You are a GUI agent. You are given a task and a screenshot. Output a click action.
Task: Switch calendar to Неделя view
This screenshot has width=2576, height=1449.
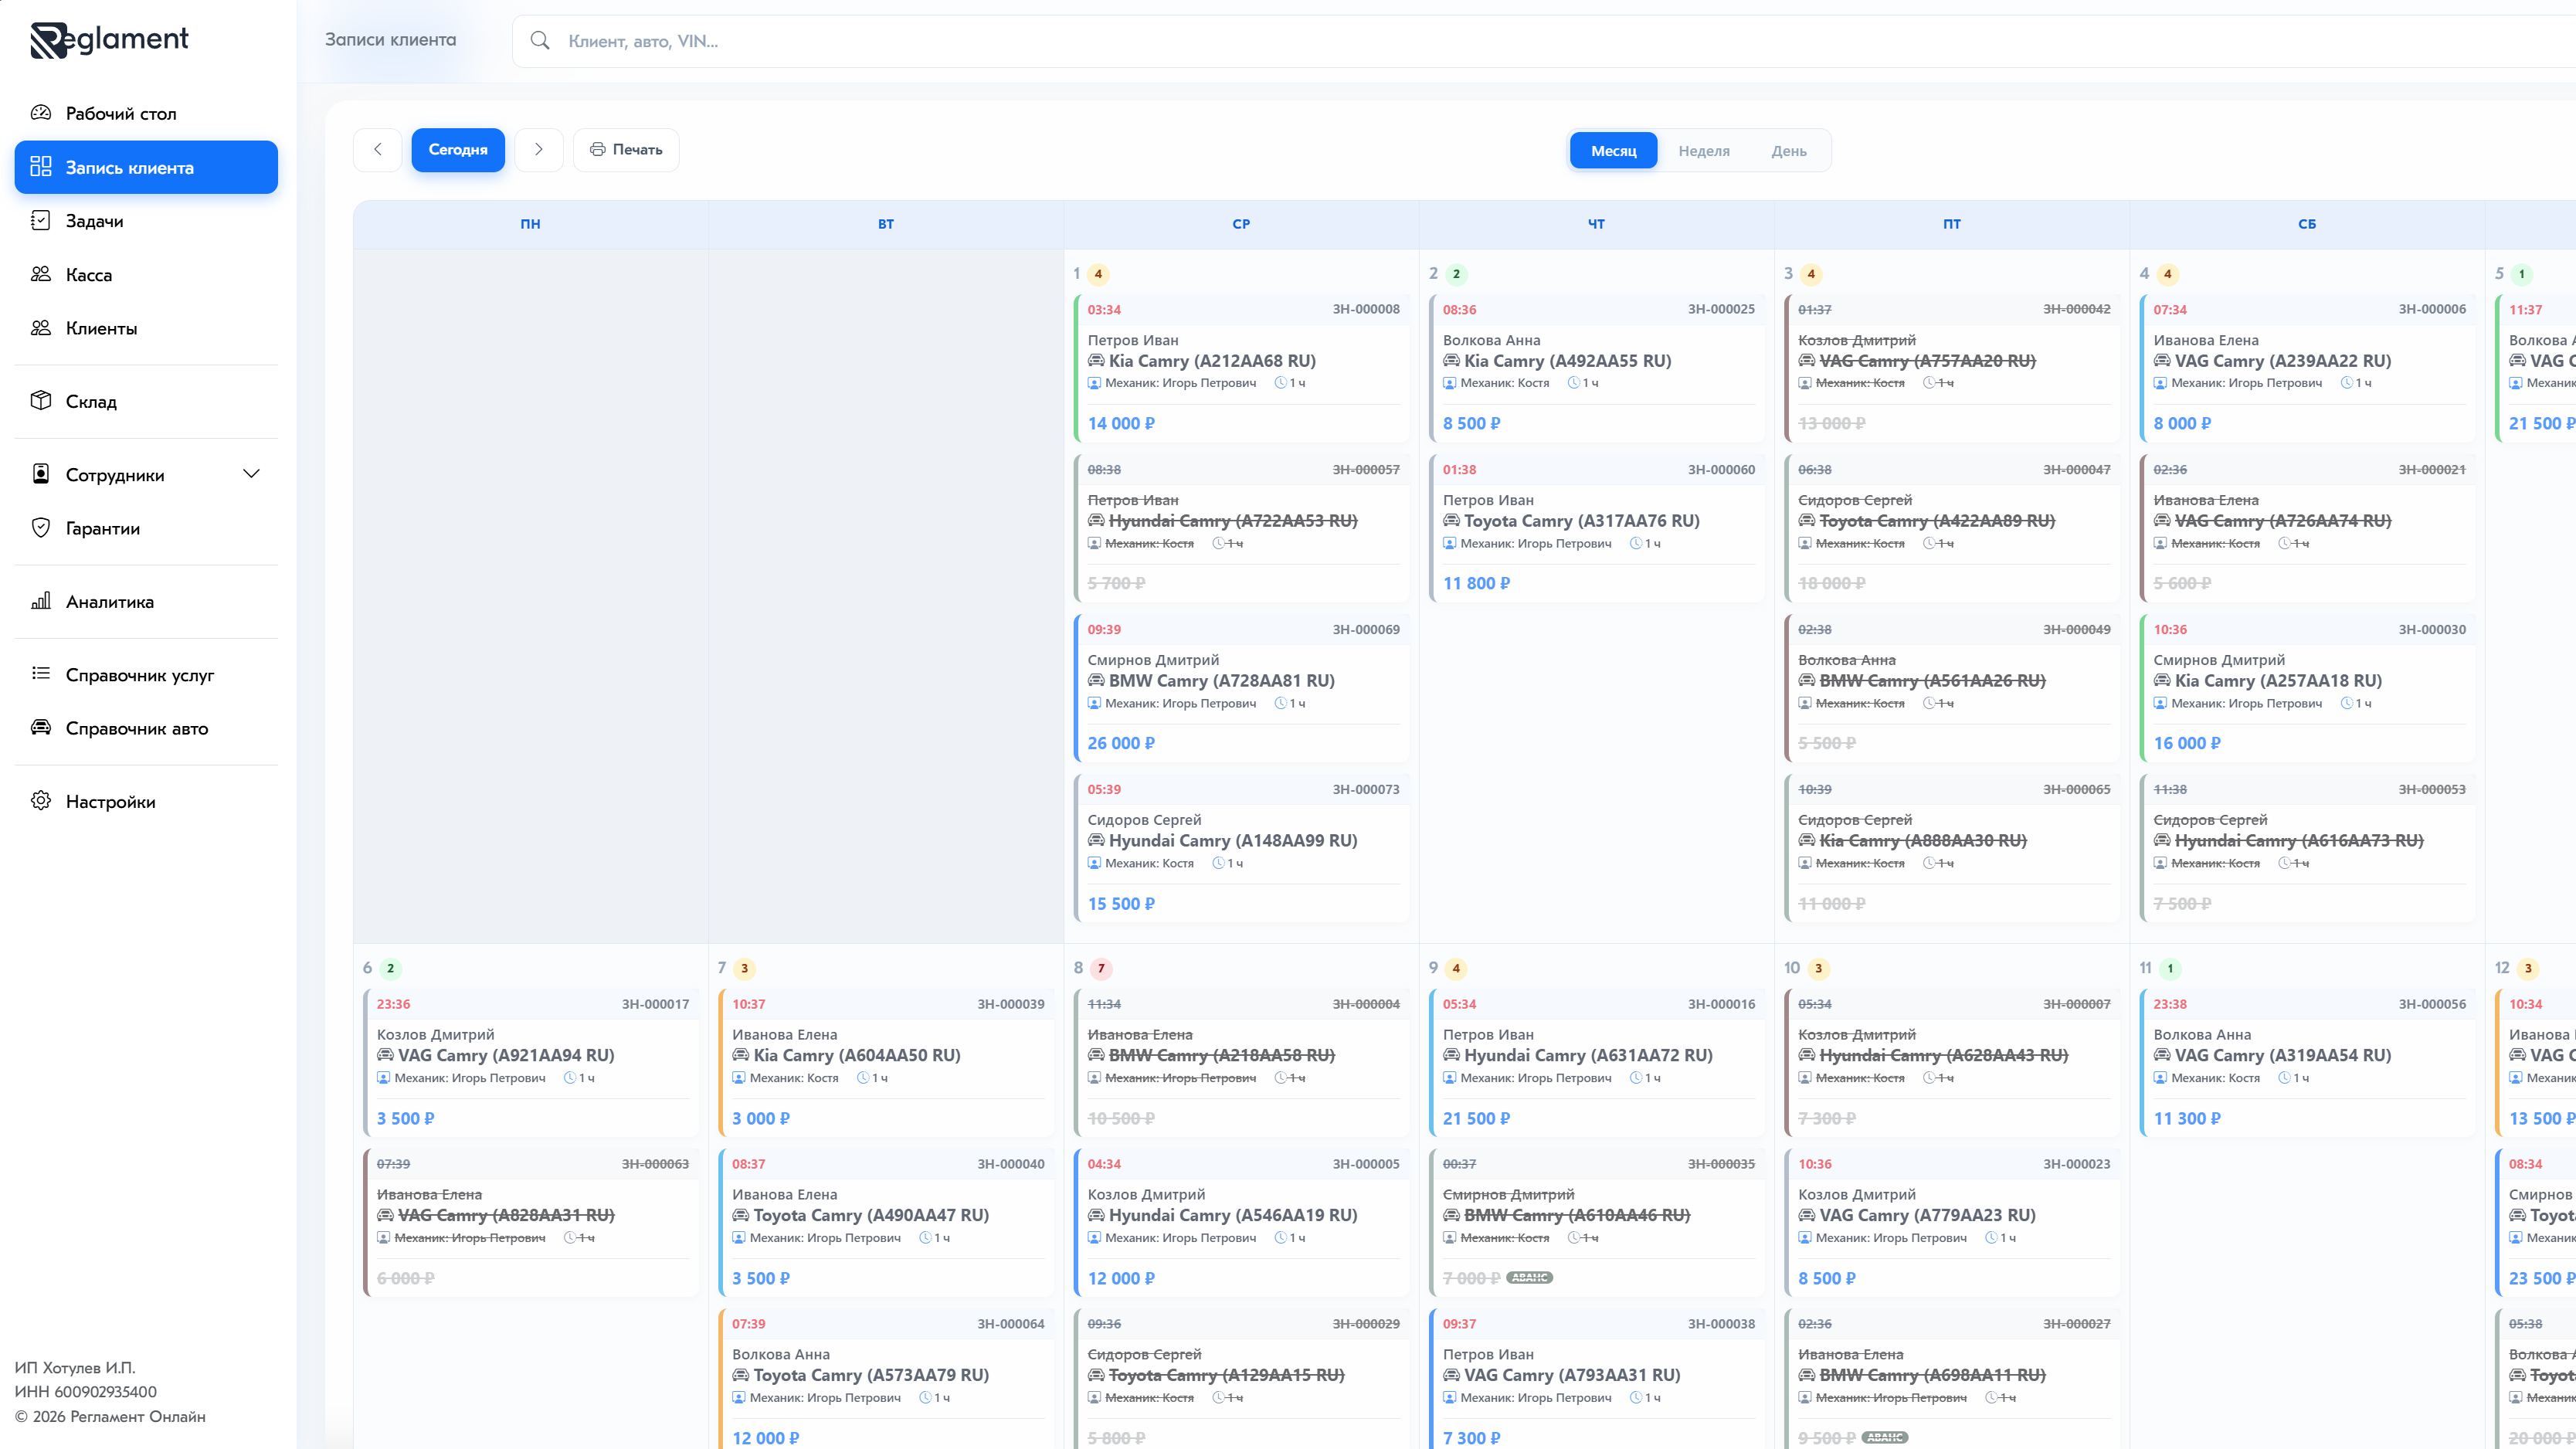[1704, 151]
